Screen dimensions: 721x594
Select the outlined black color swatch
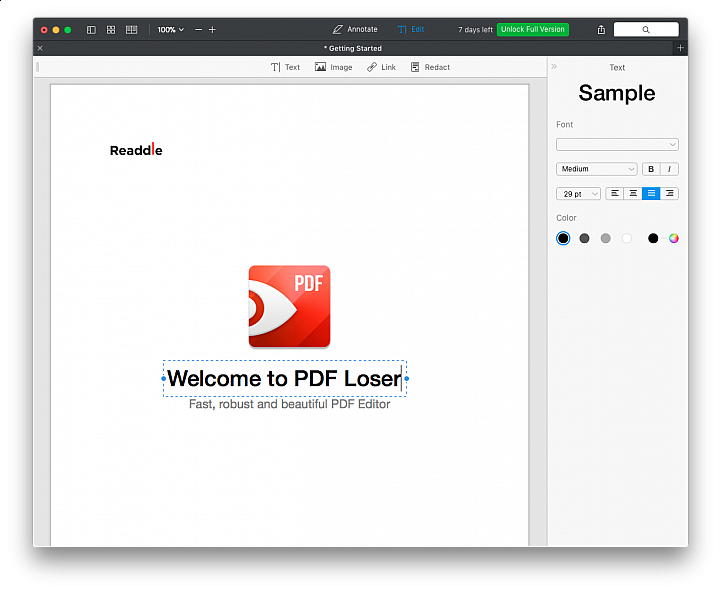563,238
